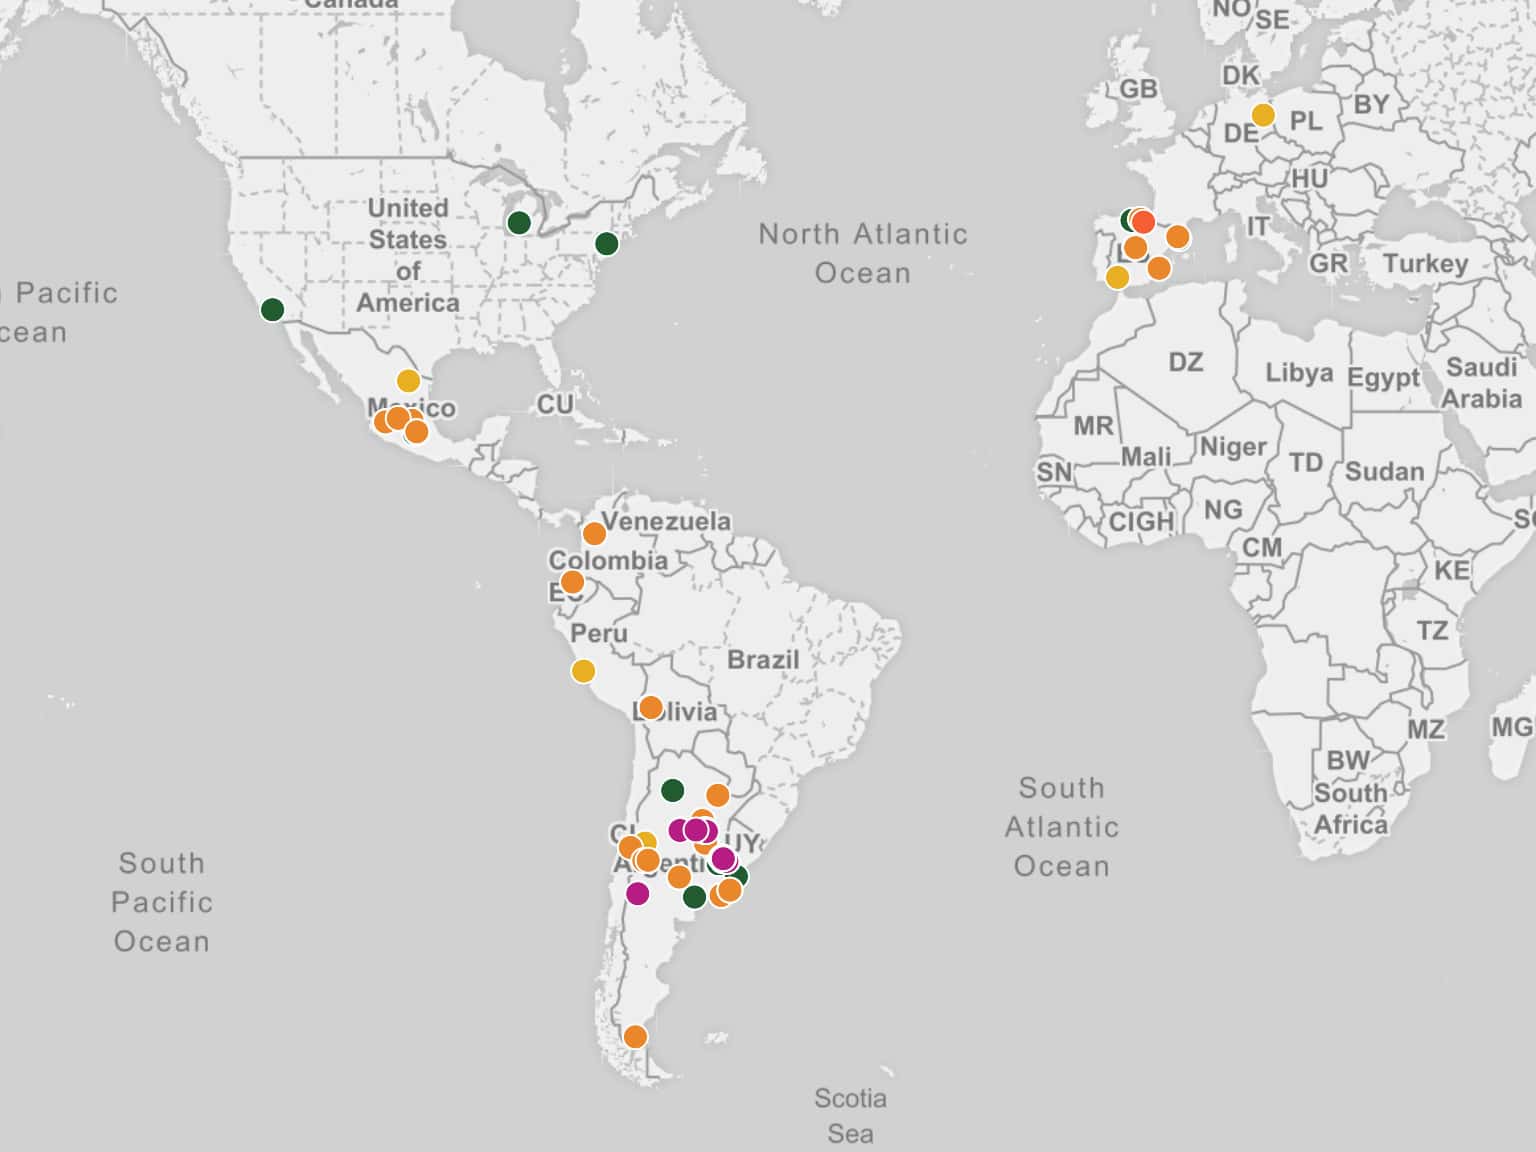Select the orange marker on the Bolivia label
Screen dimensions: 1536x1152
point(650,707)
